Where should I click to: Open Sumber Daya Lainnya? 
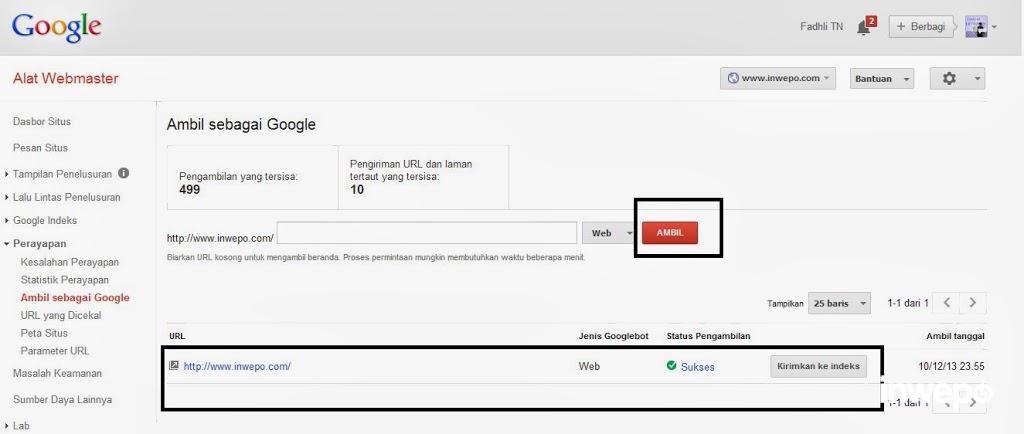pos(62,399)
